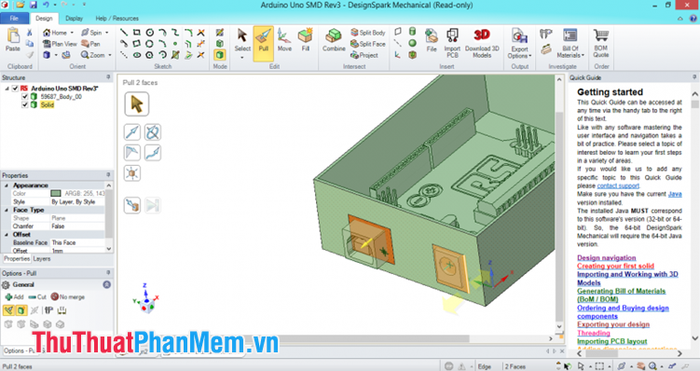Select the Solid tree item
Image resolution: width=700 pixels, height=371 pixels.
(47, 105)
